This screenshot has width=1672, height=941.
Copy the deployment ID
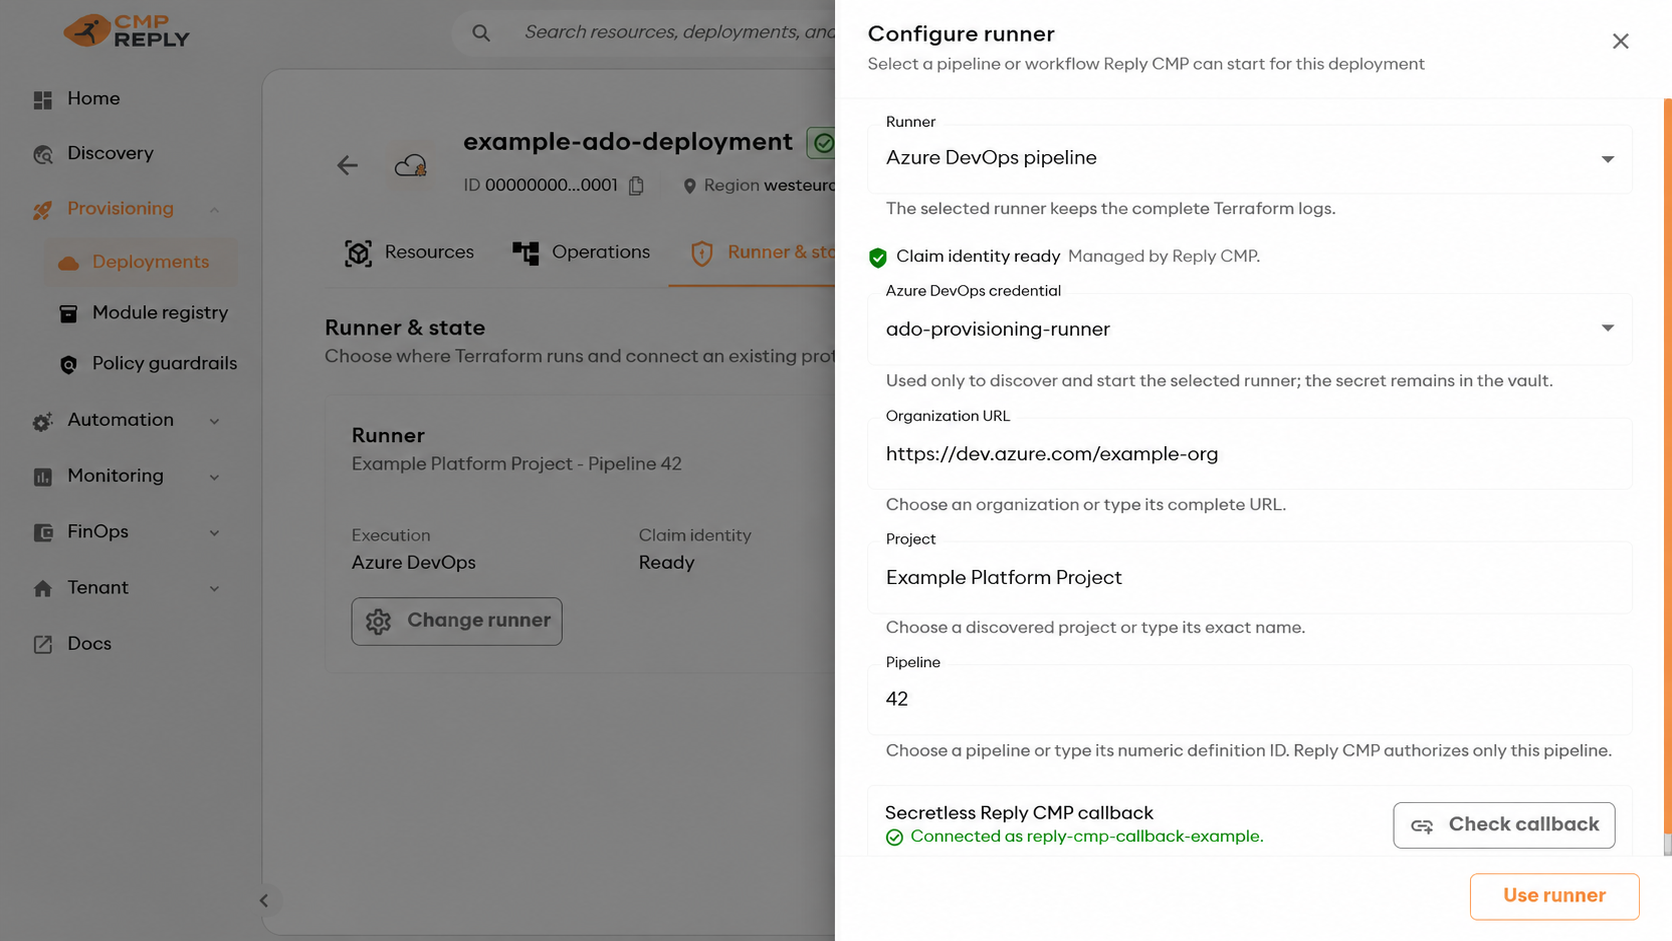tap(636, 186)
